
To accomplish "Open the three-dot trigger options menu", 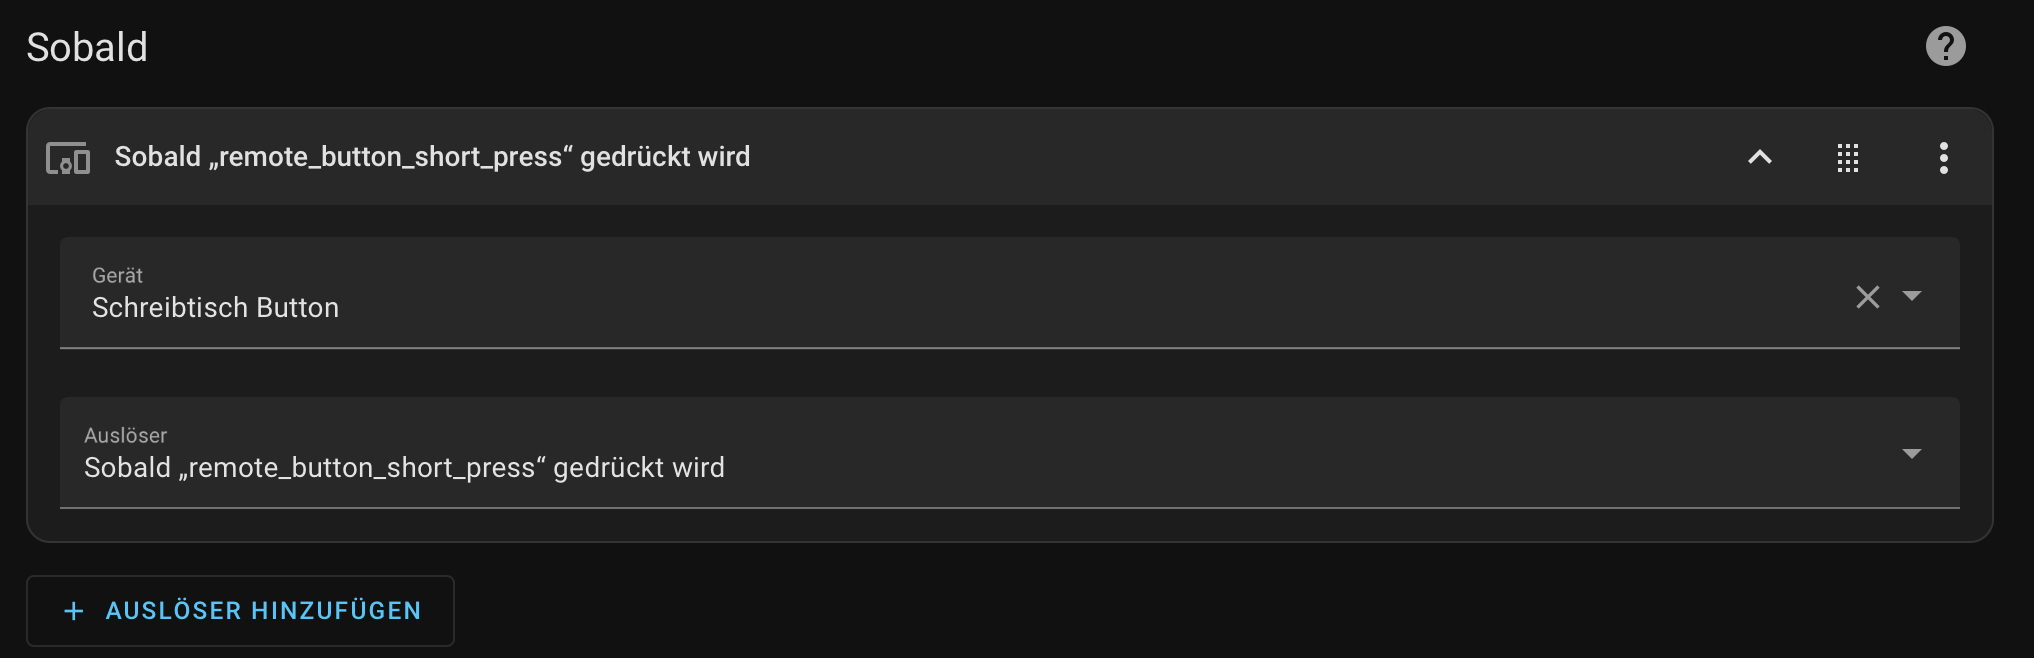I will pos(1943,158).
